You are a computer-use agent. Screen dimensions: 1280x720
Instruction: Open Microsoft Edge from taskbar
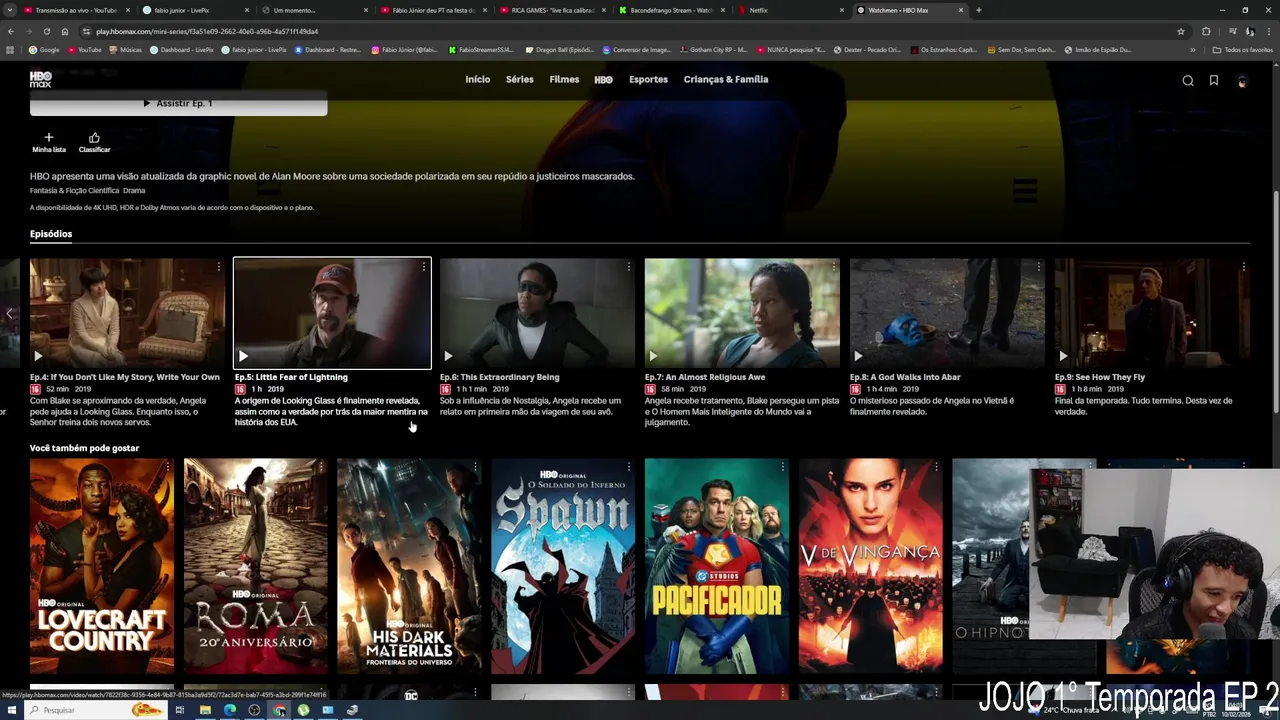[x=230, y=710]
